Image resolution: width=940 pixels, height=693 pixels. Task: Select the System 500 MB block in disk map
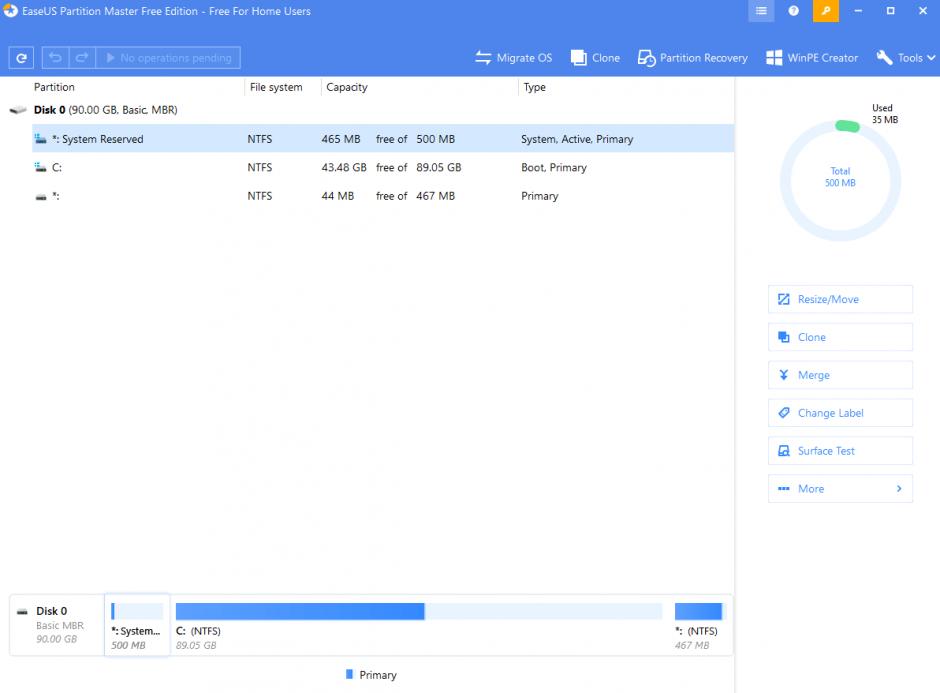(x=137, y=625)
